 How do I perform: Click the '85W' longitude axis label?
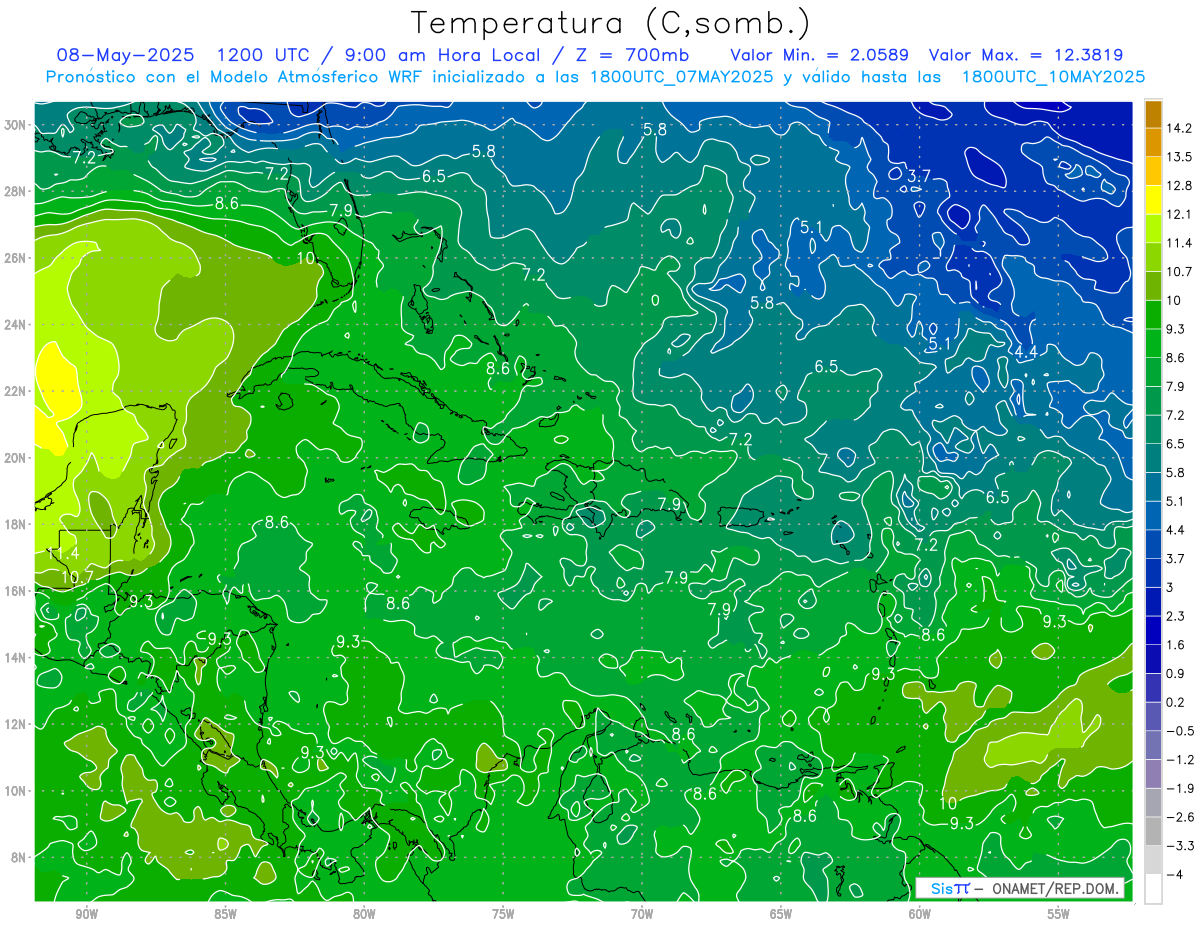coord(225,914)
